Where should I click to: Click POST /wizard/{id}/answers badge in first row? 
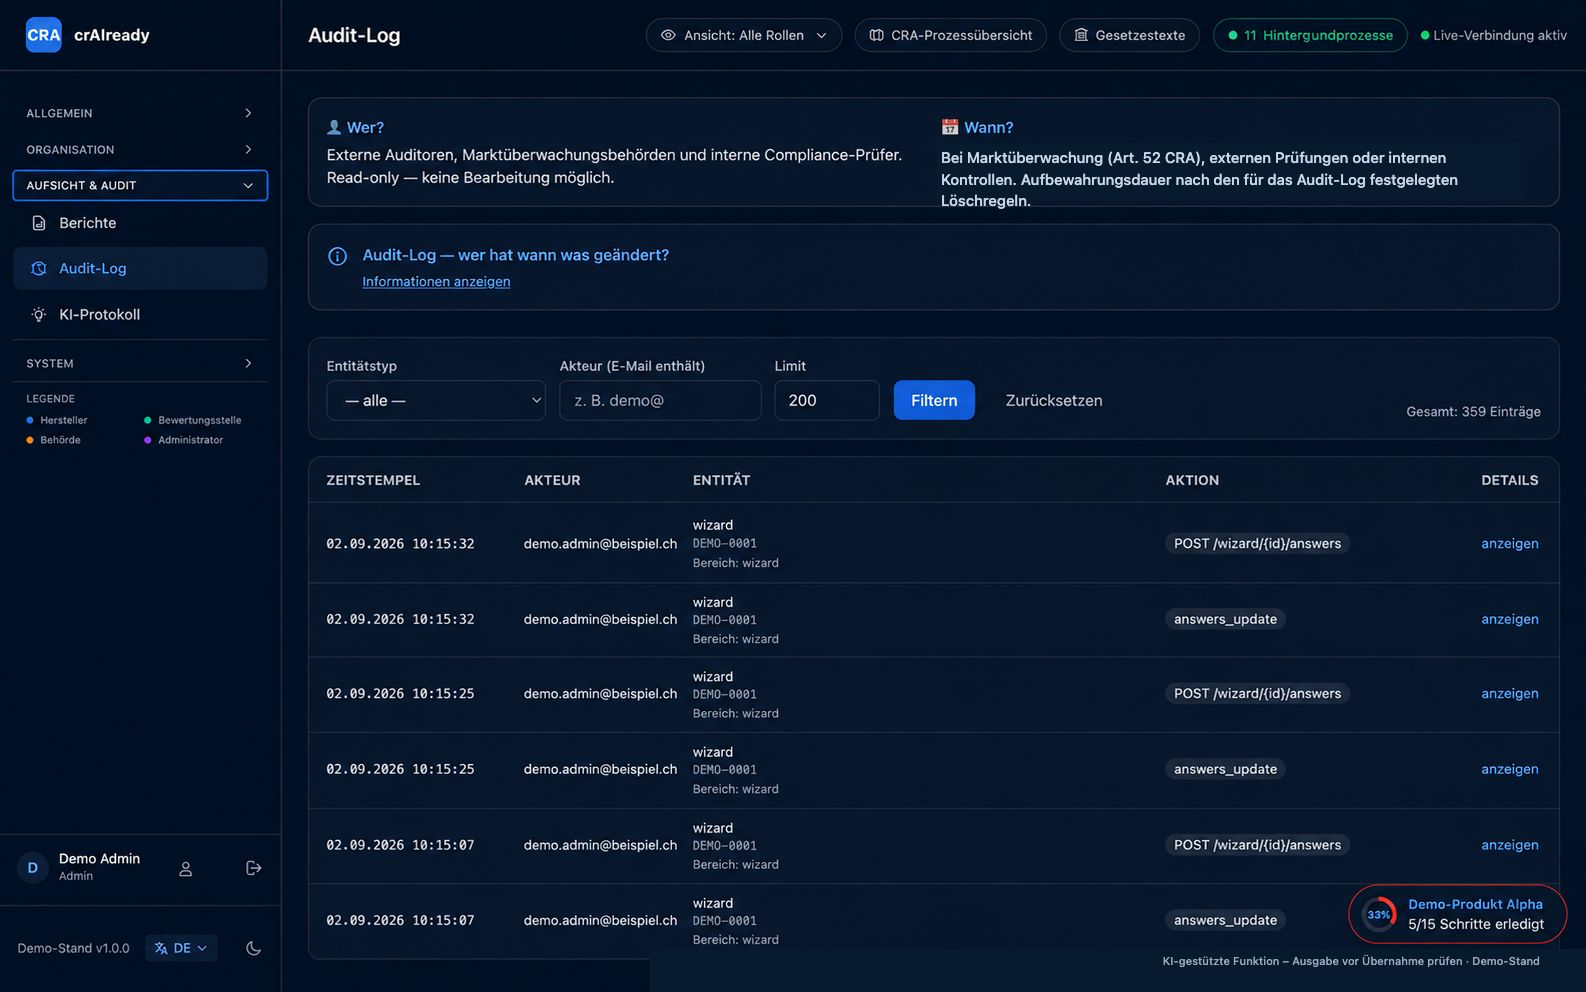click(1257, 544)
